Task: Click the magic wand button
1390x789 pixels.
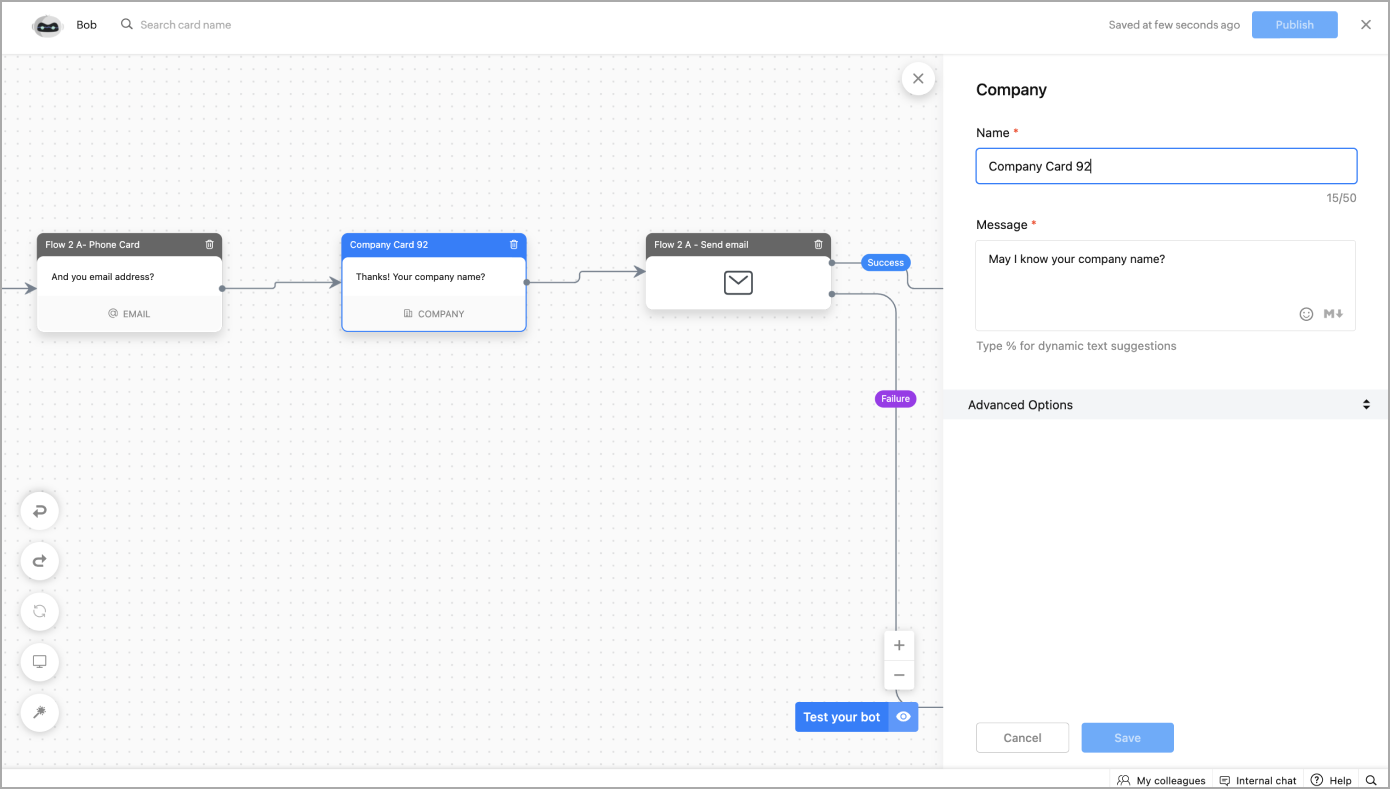Action: [x=40, y=712]
